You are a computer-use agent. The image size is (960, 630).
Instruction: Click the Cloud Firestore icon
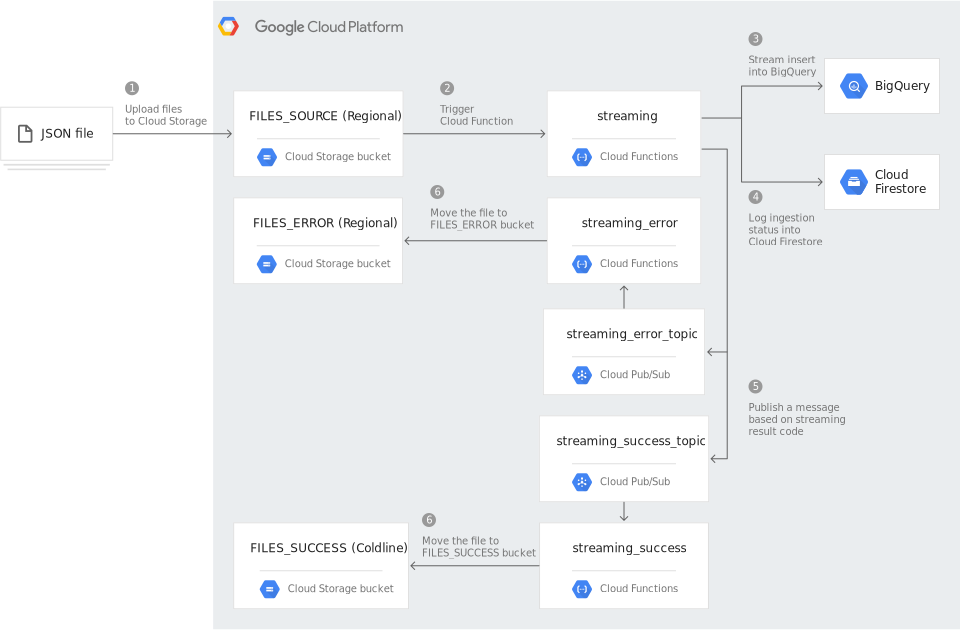[853, 182]
